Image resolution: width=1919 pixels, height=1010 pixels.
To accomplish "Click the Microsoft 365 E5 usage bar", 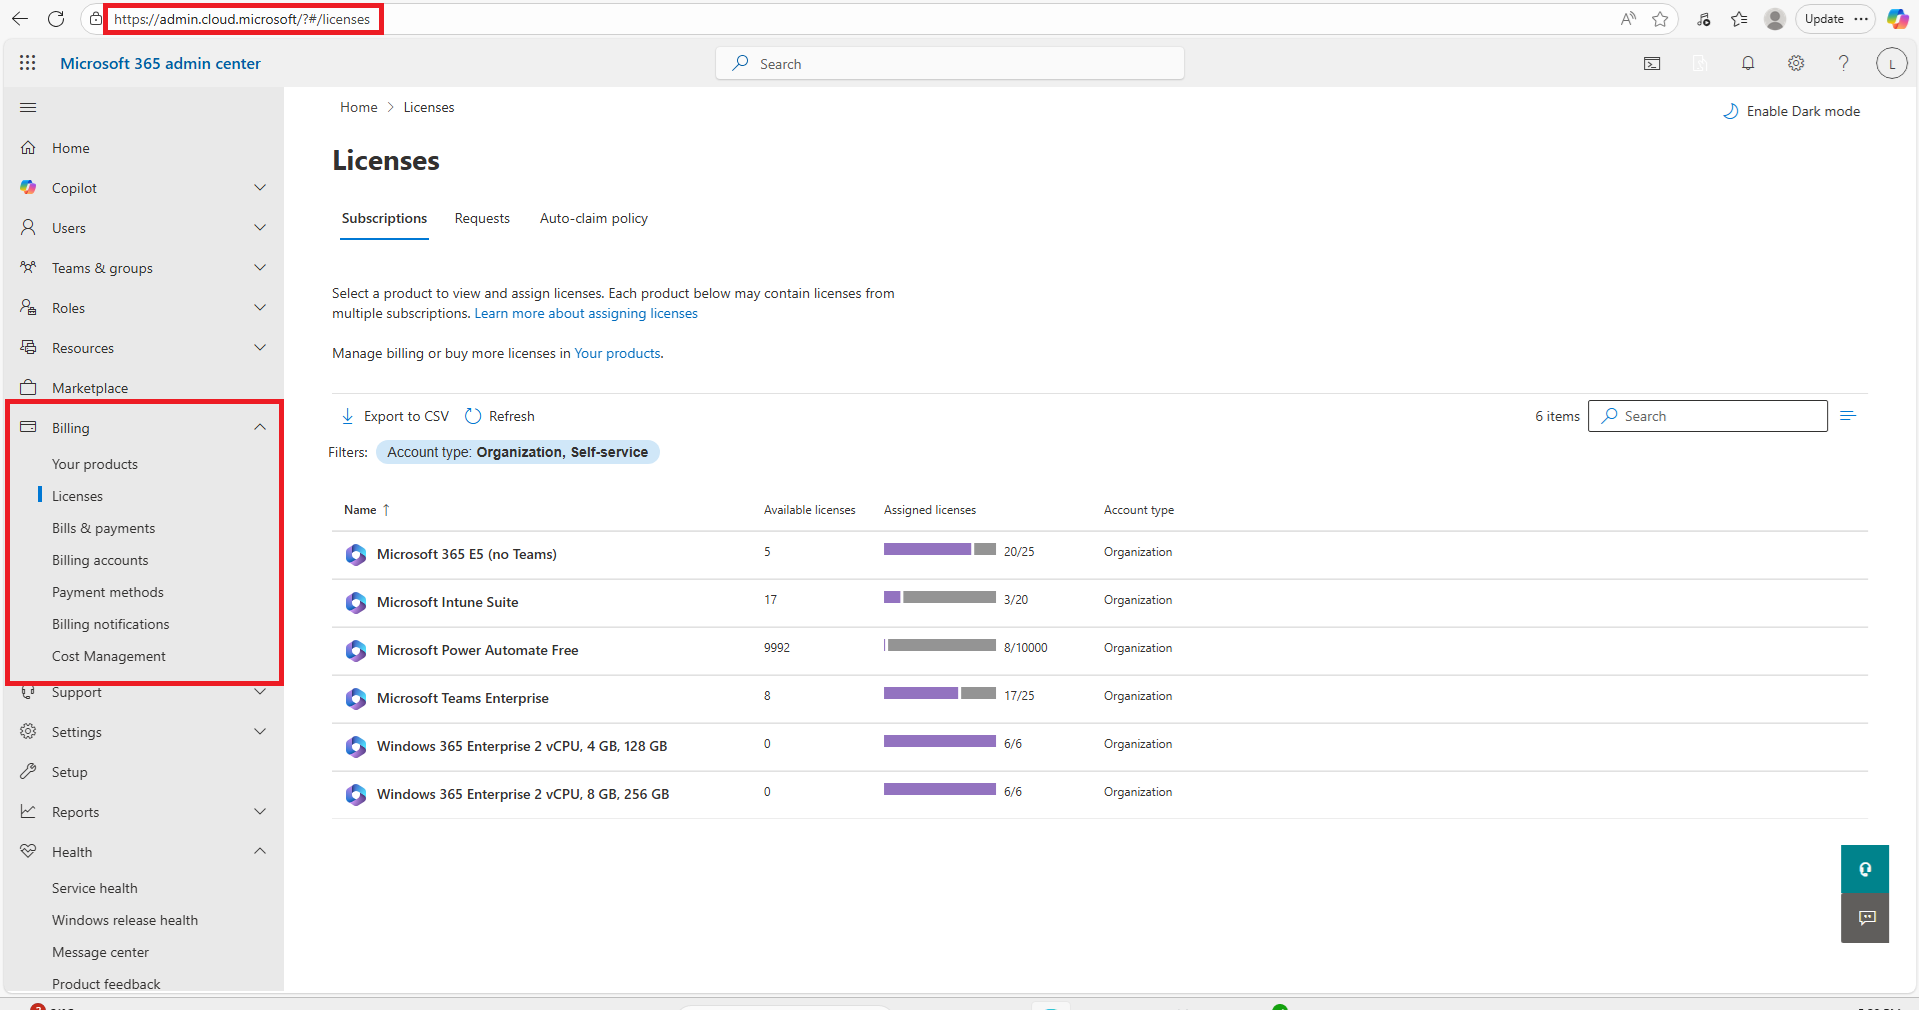I will (940, 549).
